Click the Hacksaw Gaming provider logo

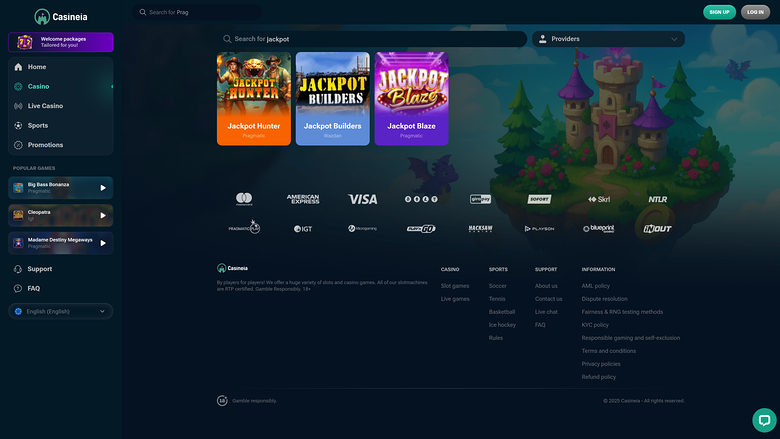(x=480, y=229)
